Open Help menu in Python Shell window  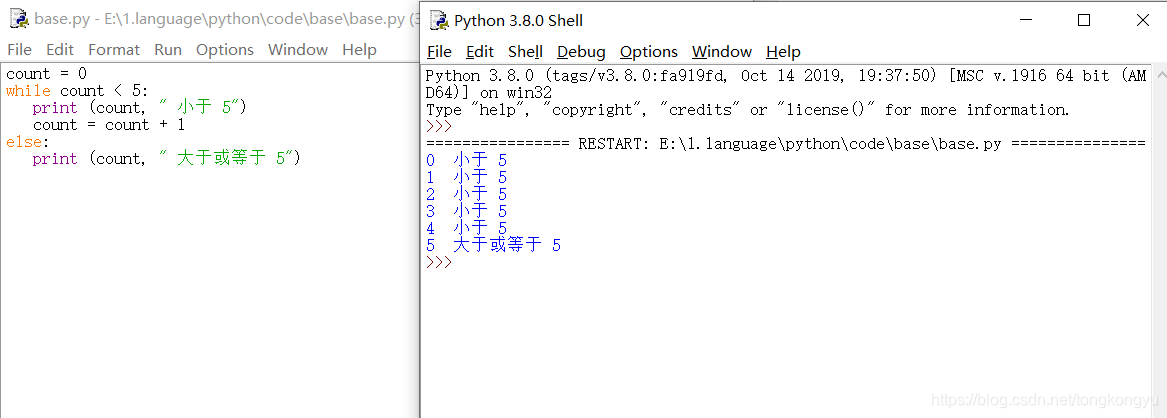point(784,52)
